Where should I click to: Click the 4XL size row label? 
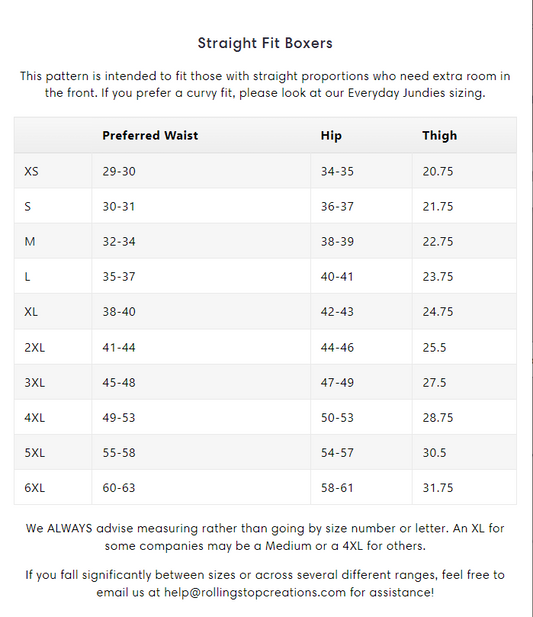(35, 417)
